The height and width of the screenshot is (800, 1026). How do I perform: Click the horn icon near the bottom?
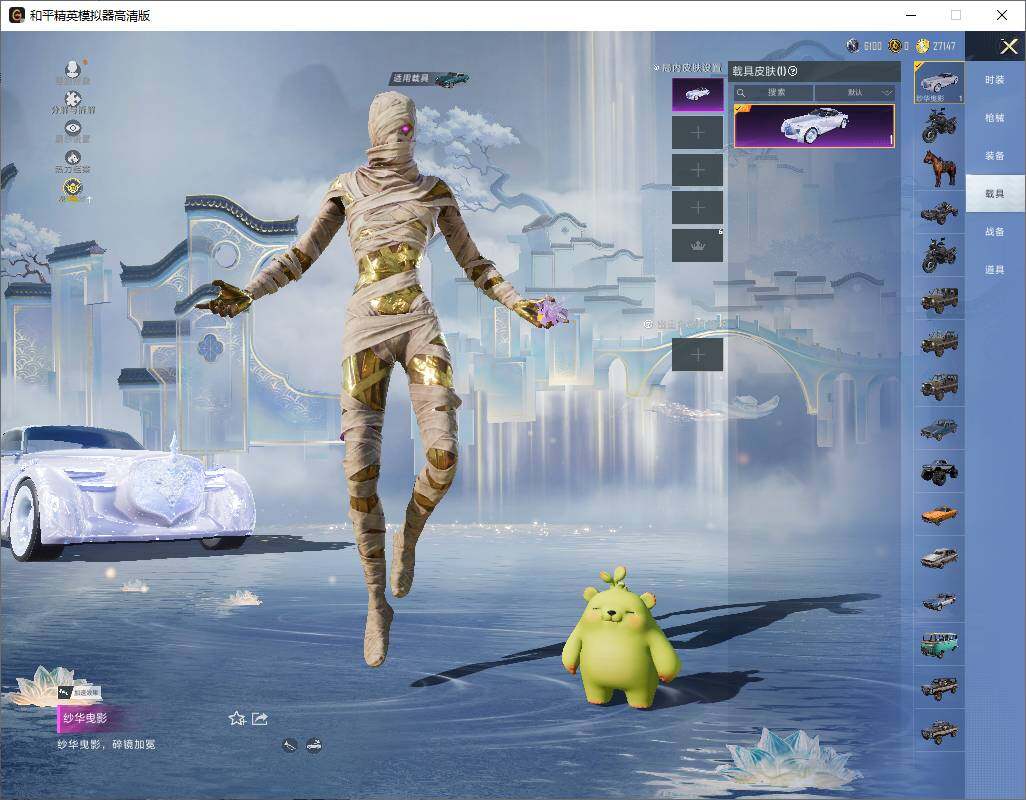pos(290,745)
